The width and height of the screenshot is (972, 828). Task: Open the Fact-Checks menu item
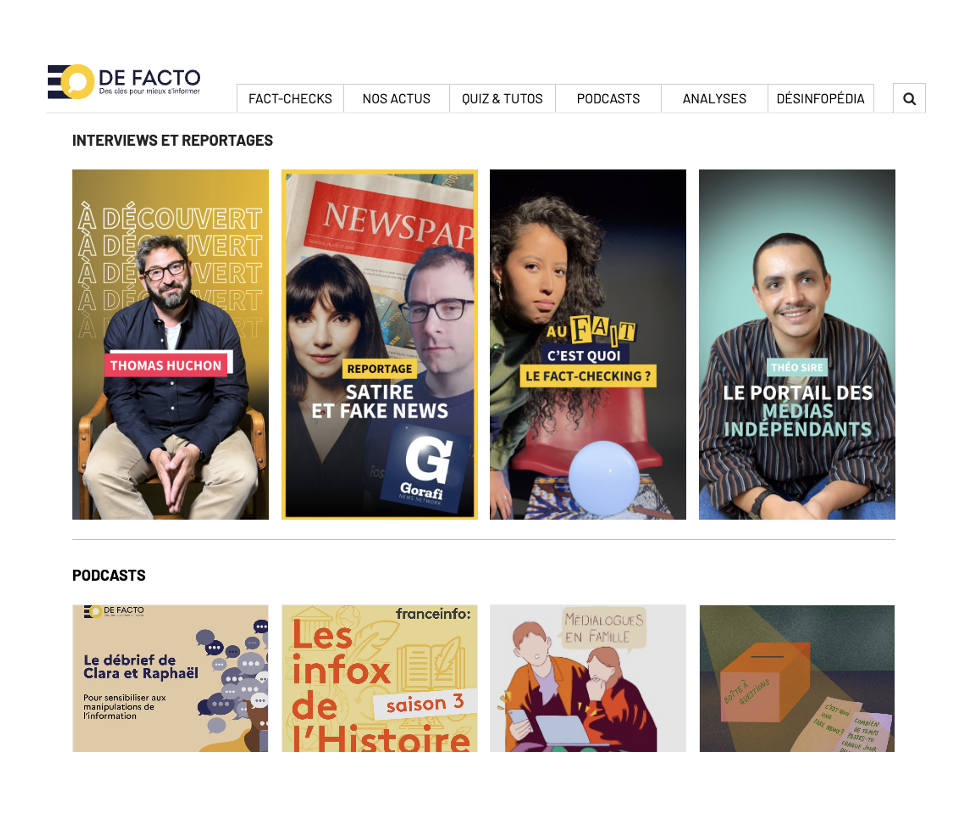[x=290, y=99]
